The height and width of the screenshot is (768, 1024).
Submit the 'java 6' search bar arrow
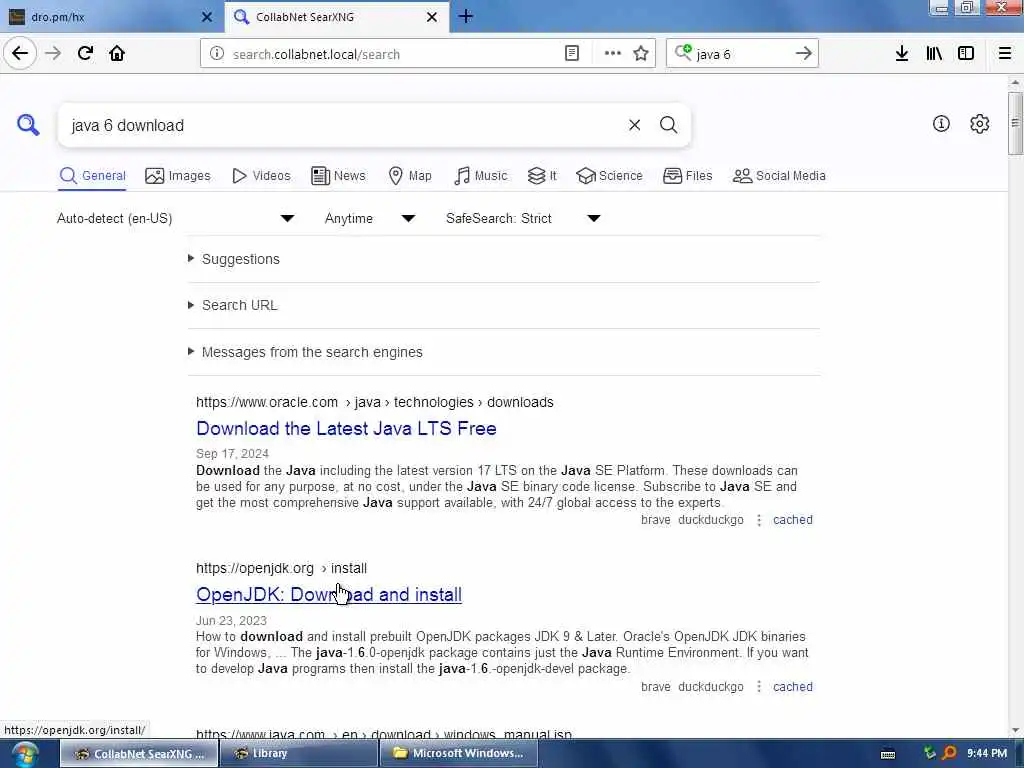coord(803,54)
